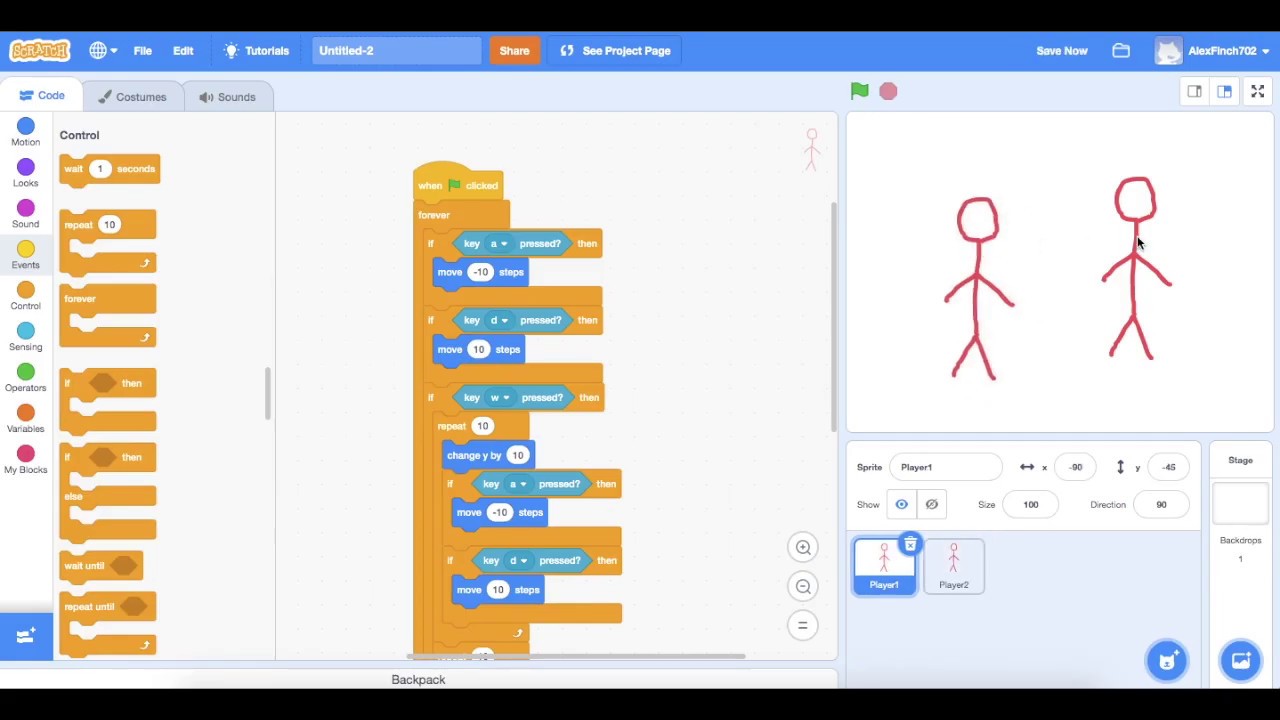
Task: Switch to the Code tab
Action: tap(42, 96)
